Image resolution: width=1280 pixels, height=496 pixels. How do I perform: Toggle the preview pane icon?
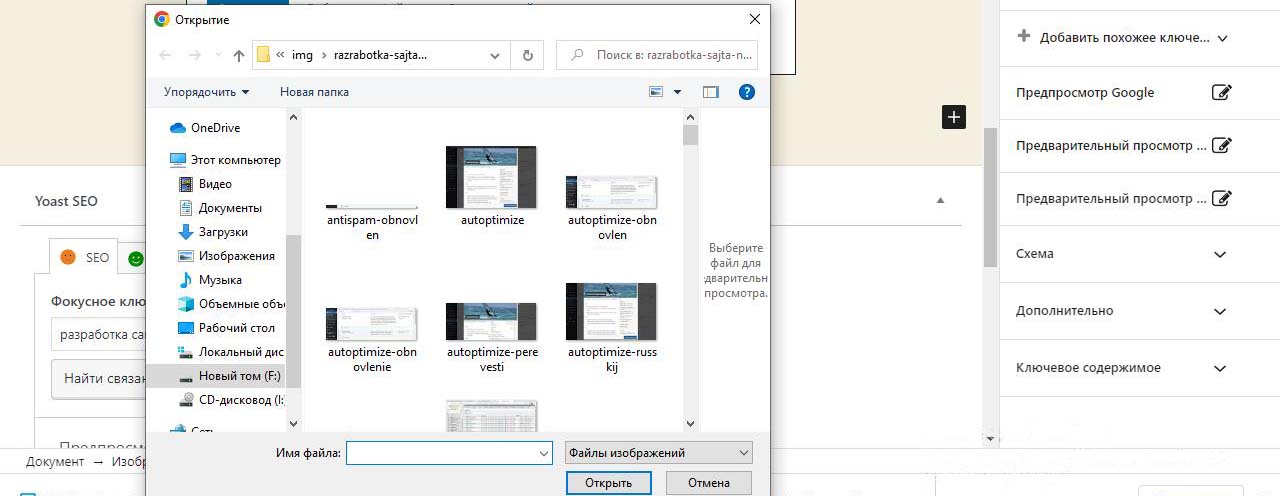[711, 92]
